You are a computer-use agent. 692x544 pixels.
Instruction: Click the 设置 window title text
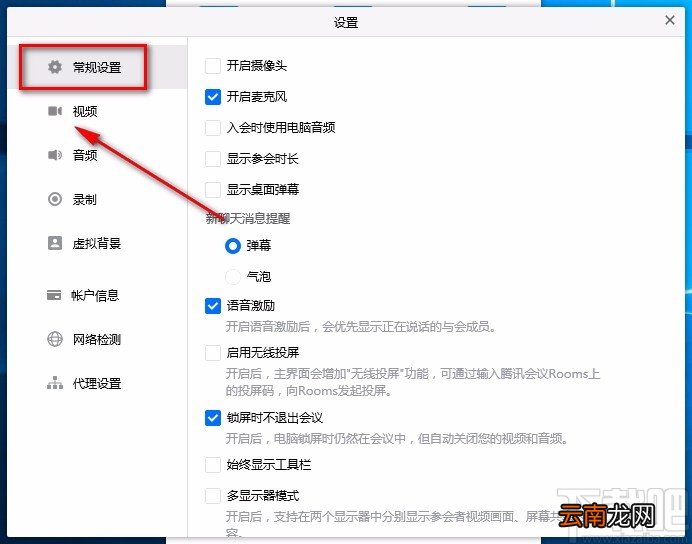coord(346,23)
